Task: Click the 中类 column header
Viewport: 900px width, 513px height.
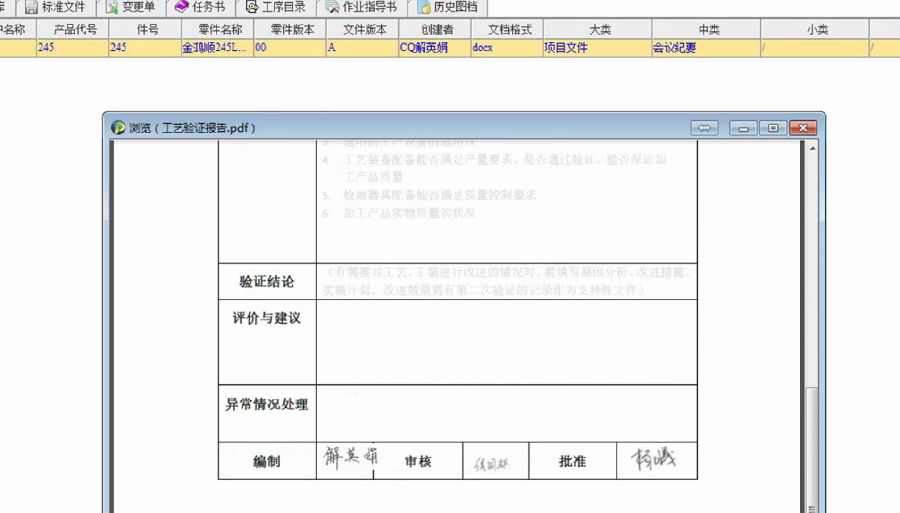Action: tap(706, 29)
